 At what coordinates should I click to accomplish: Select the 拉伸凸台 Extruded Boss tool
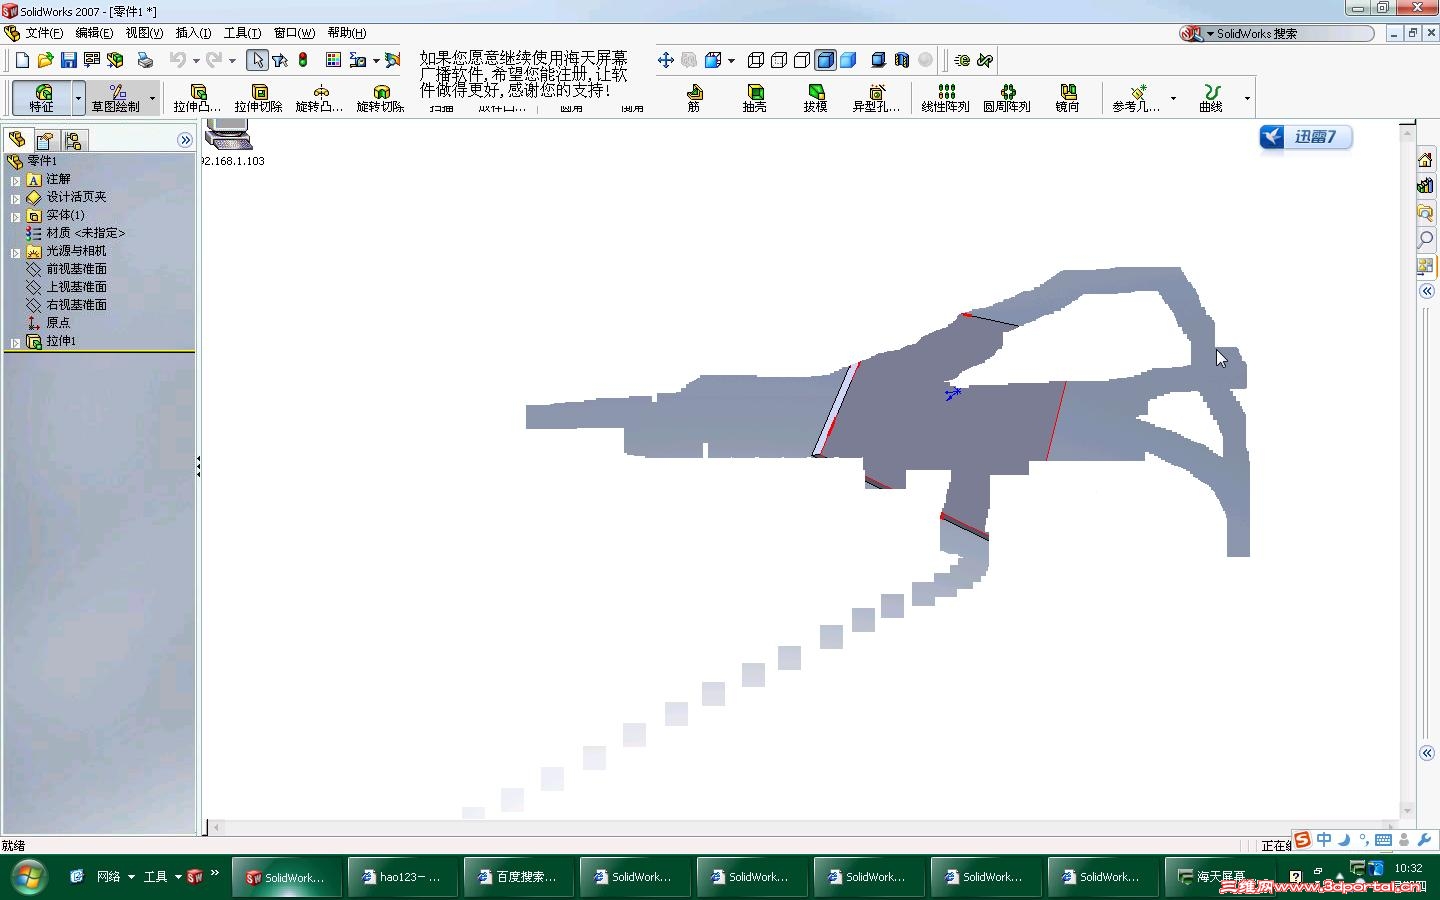tap(197, 98)
